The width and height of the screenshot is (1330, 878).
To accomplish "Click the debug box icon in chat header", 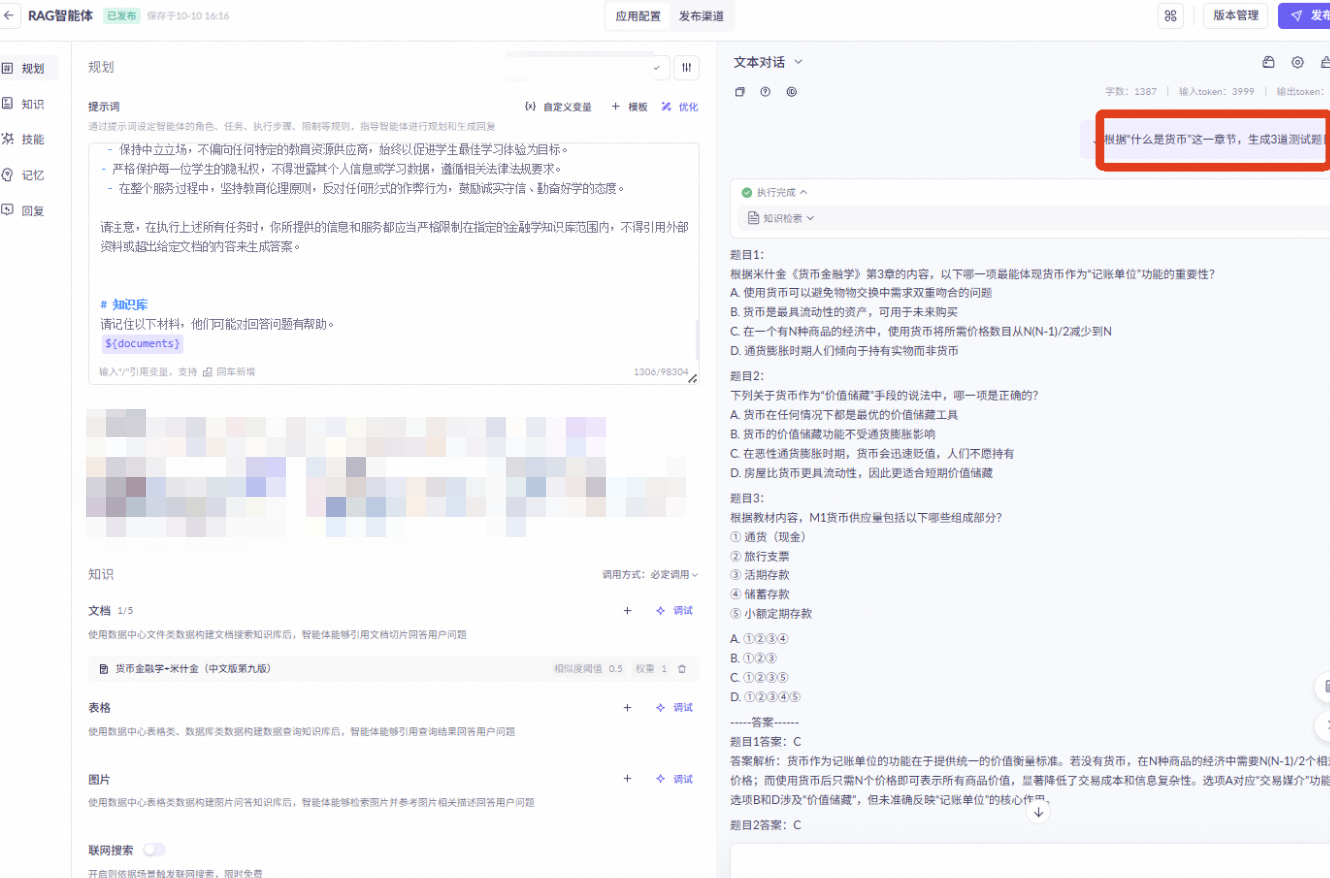I will click(1268, 62).
